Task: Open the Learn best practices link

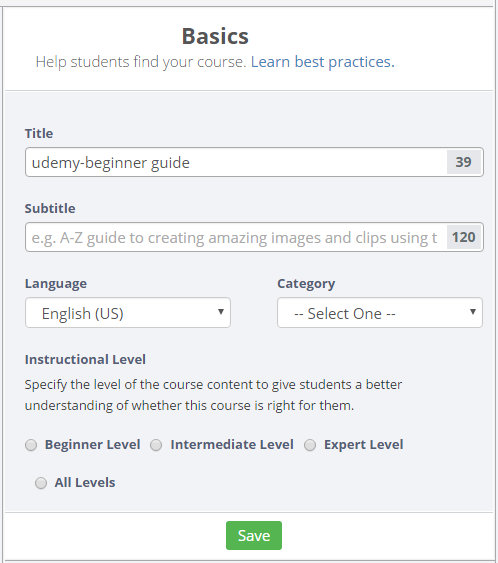Action: (322, 62)
